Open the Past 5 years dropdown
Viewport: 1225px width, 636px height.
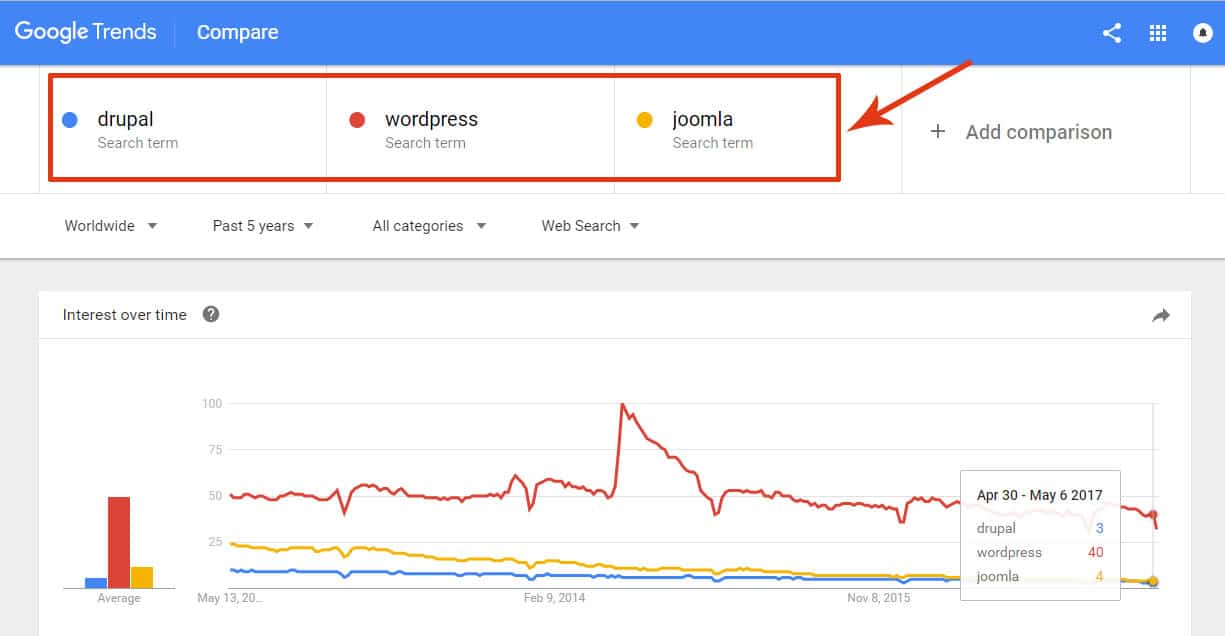[x=262, y=226]
